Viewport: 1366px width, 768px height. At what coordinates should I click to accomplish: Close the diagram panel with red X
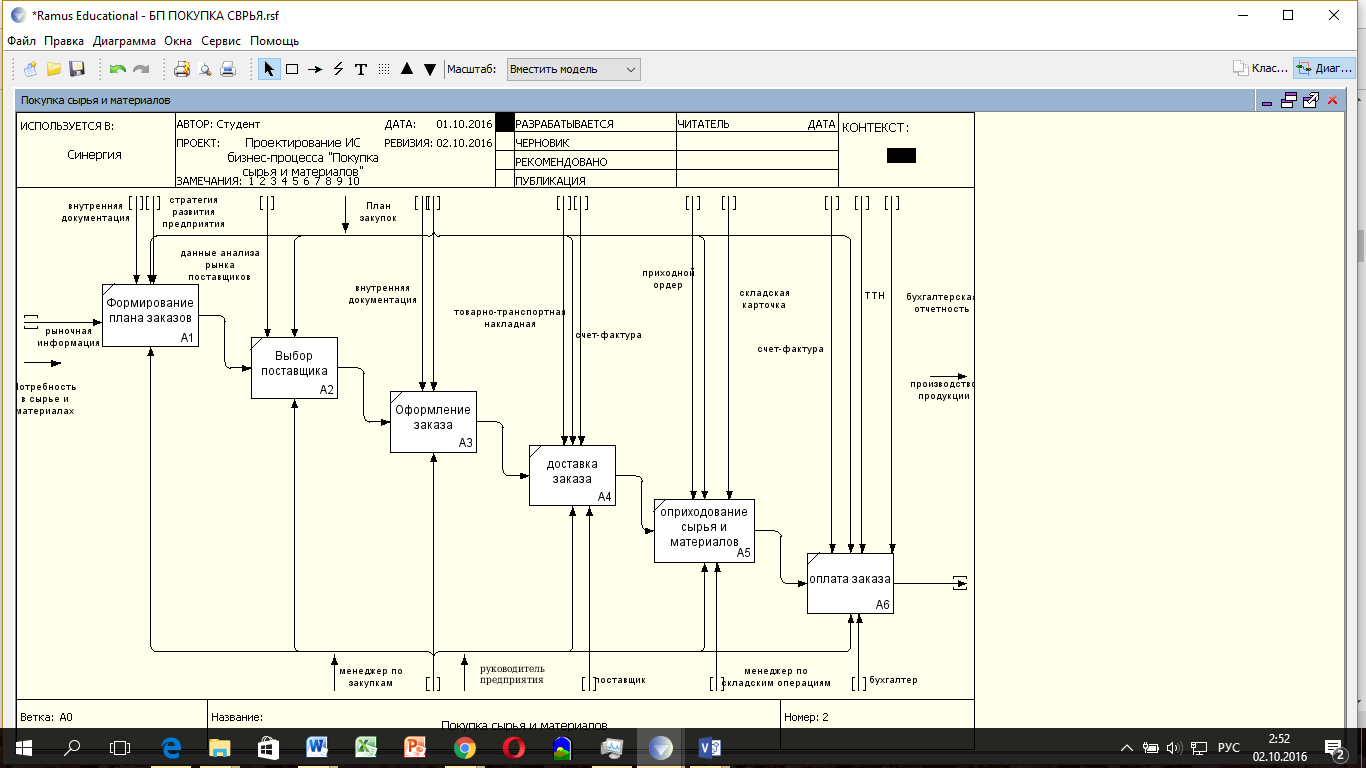[x=1331, y=100]
